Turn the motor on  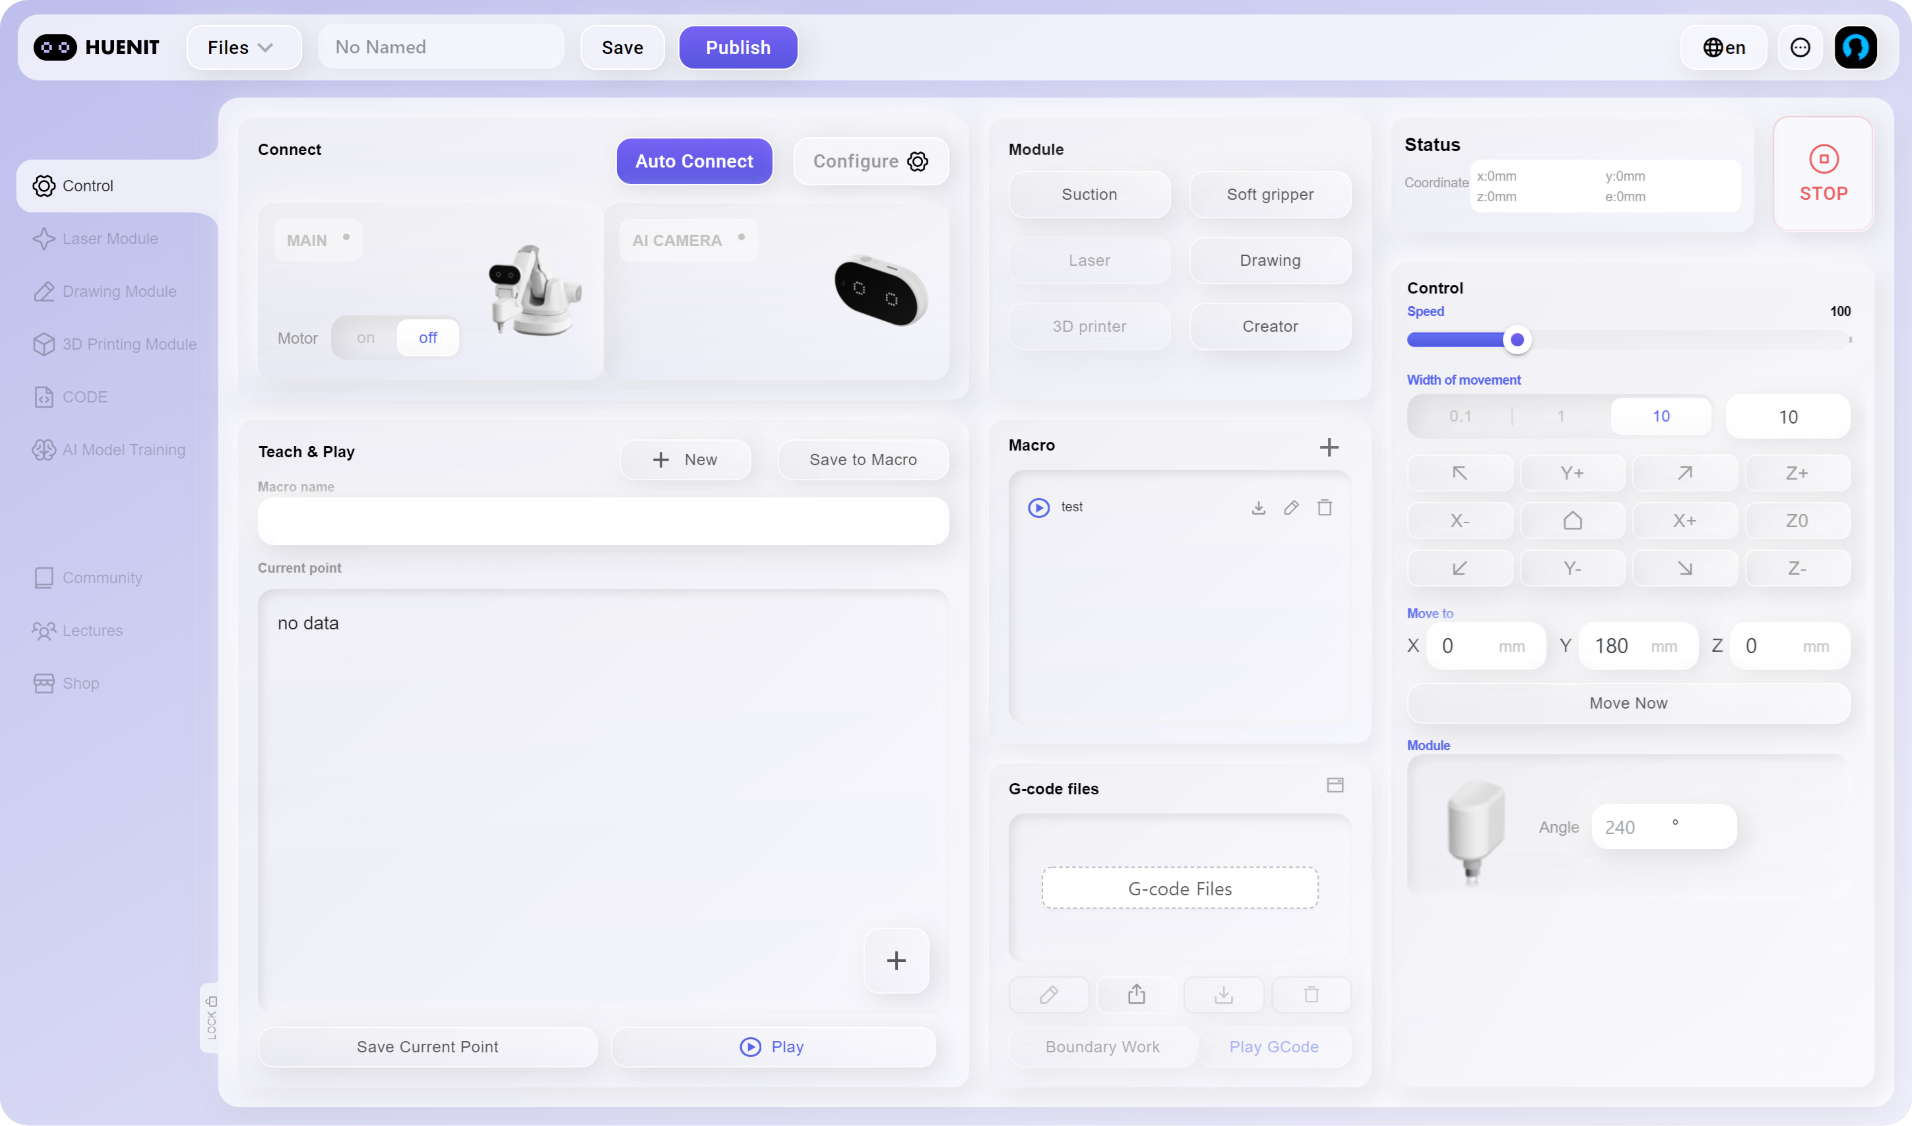click(x=366, y=338)
